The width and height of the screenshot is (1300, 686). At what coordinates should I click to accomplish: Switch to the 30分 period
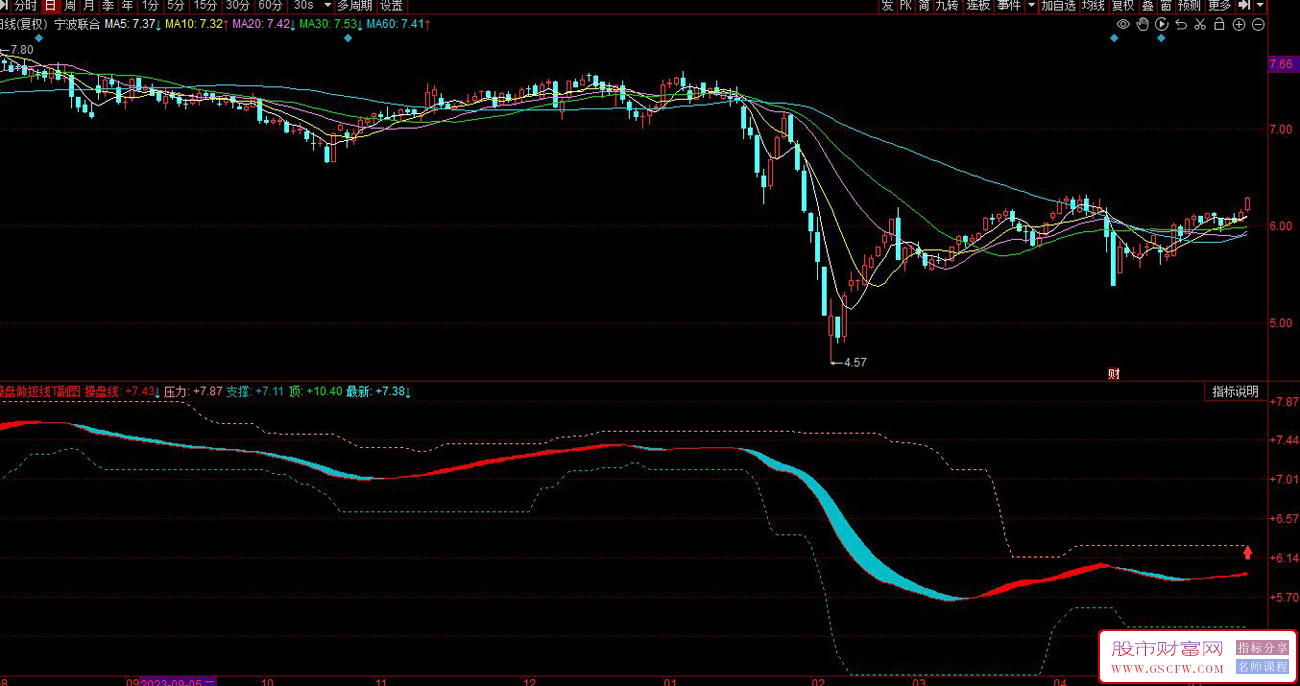click(x=238, y=5)
